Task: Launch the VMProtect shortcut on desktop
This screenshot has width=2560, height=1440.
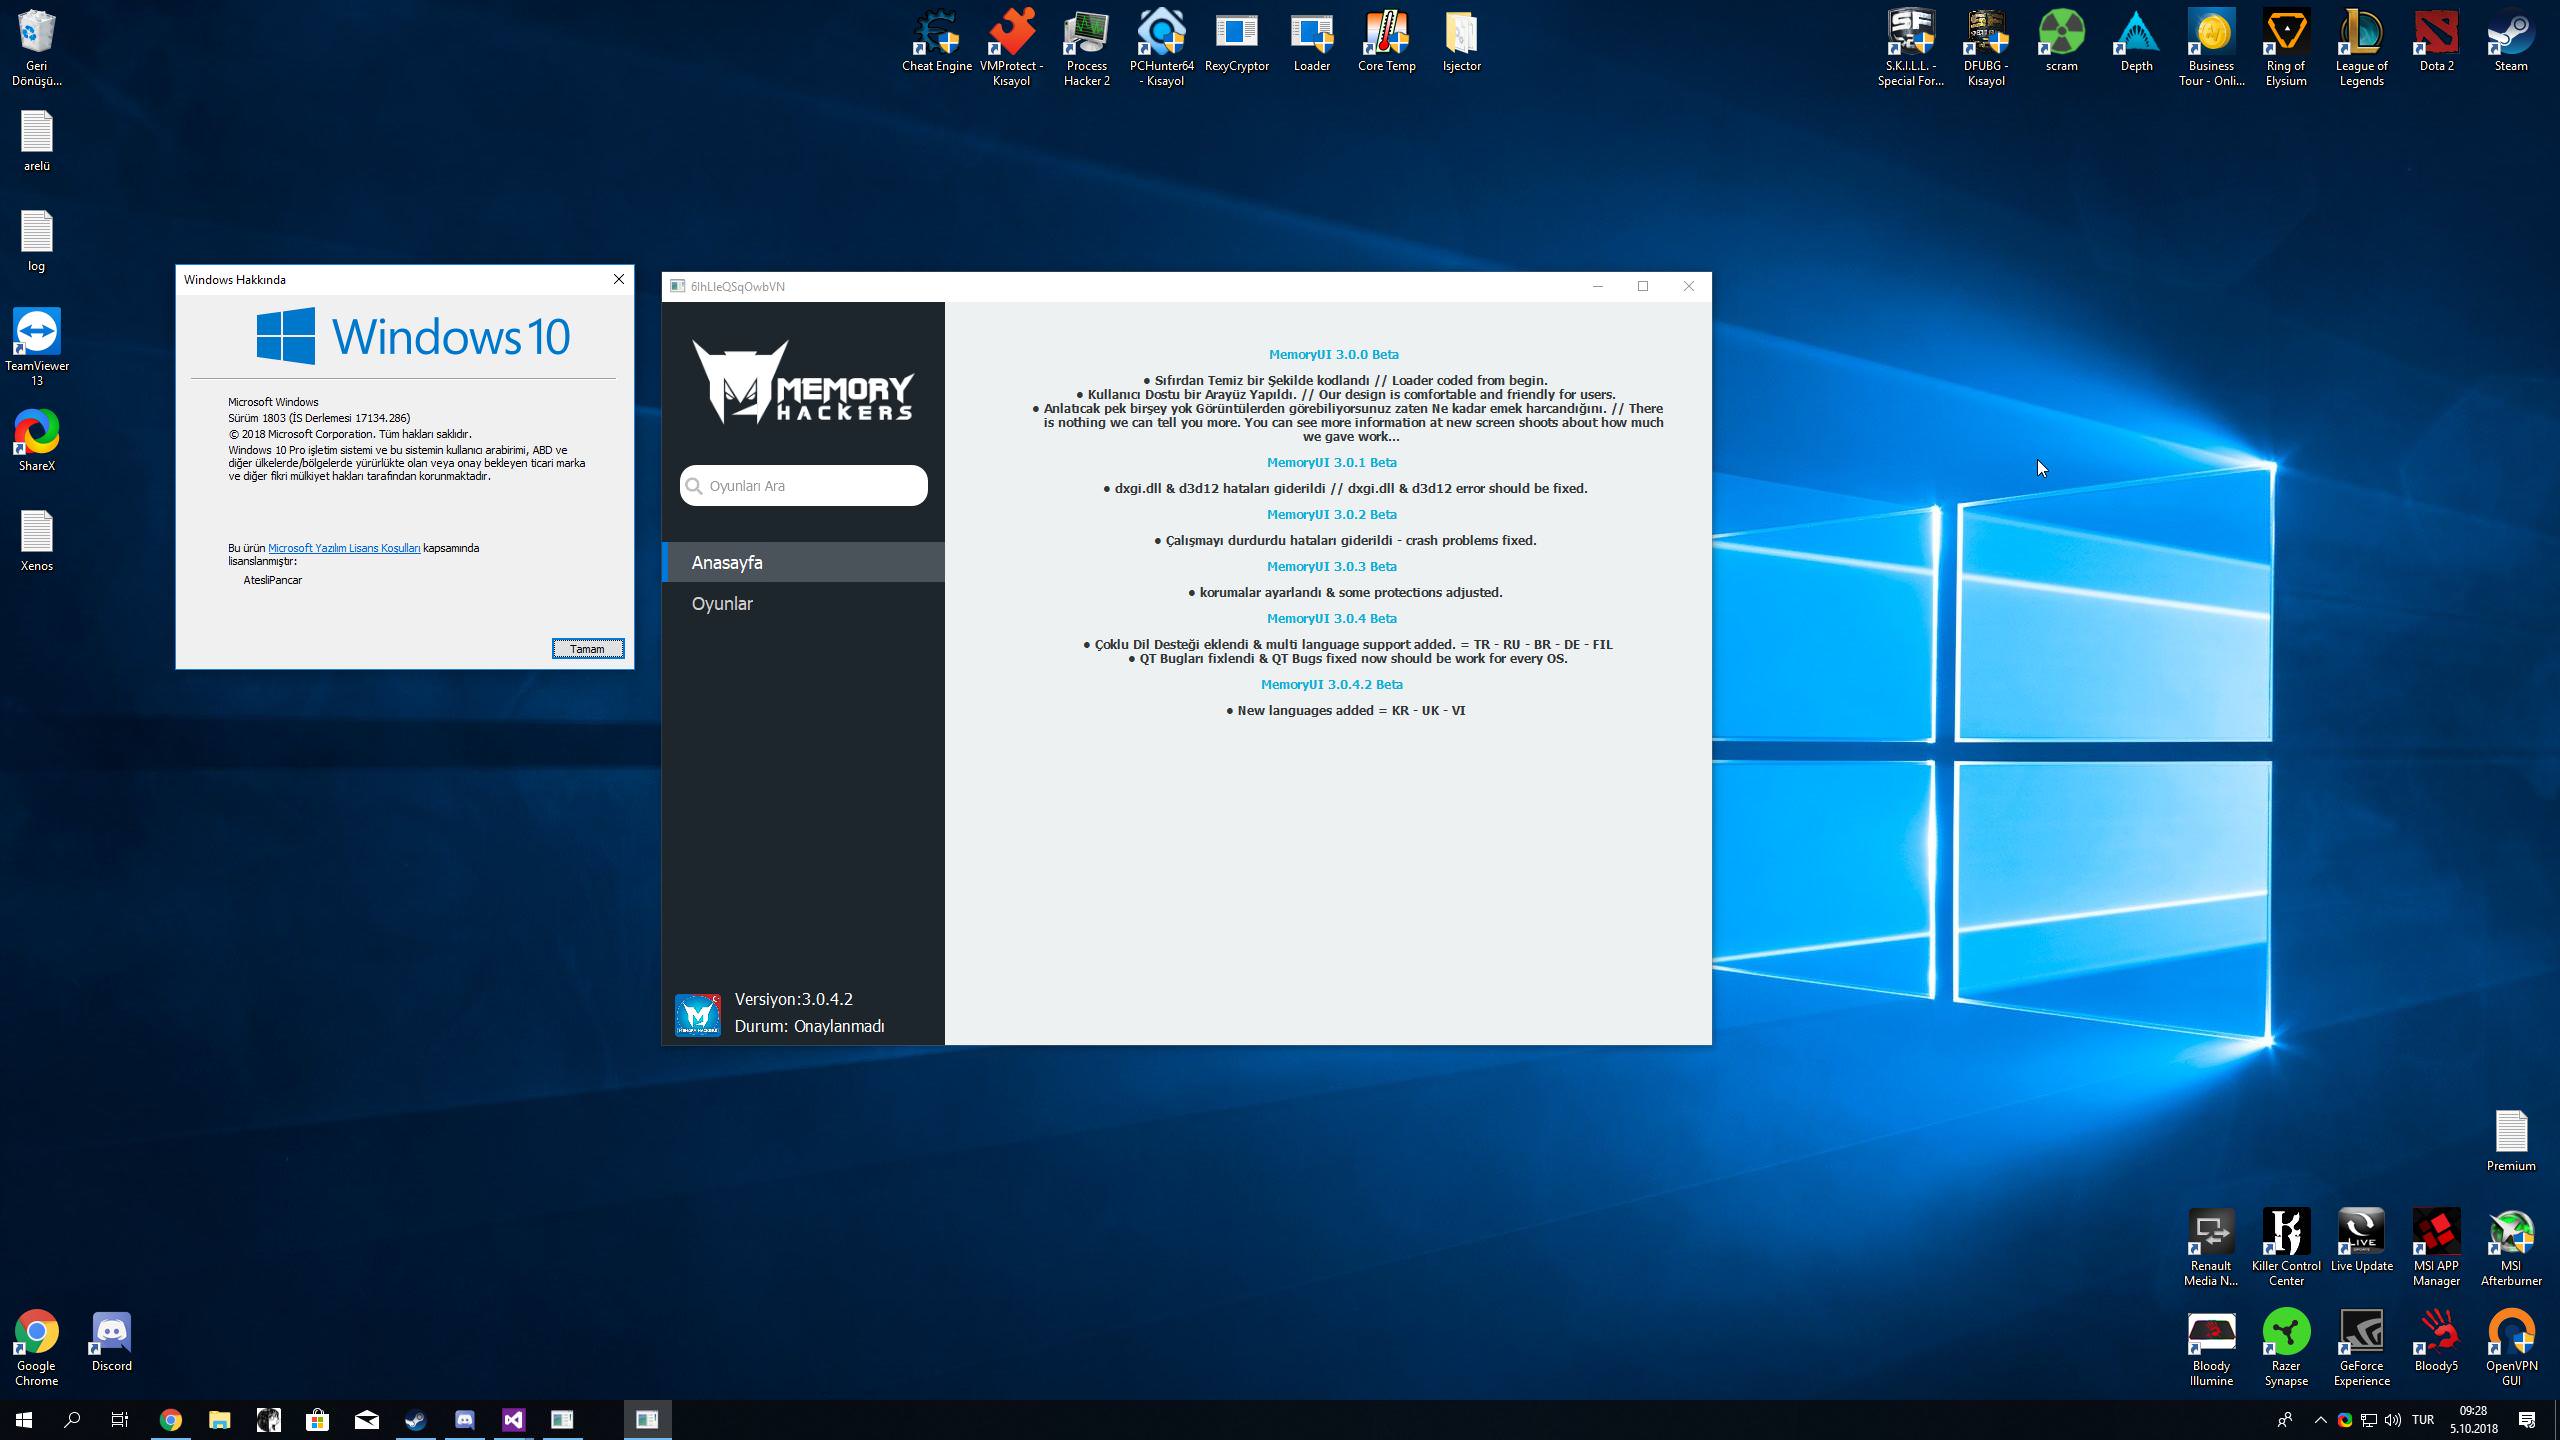Action: 1011,48
